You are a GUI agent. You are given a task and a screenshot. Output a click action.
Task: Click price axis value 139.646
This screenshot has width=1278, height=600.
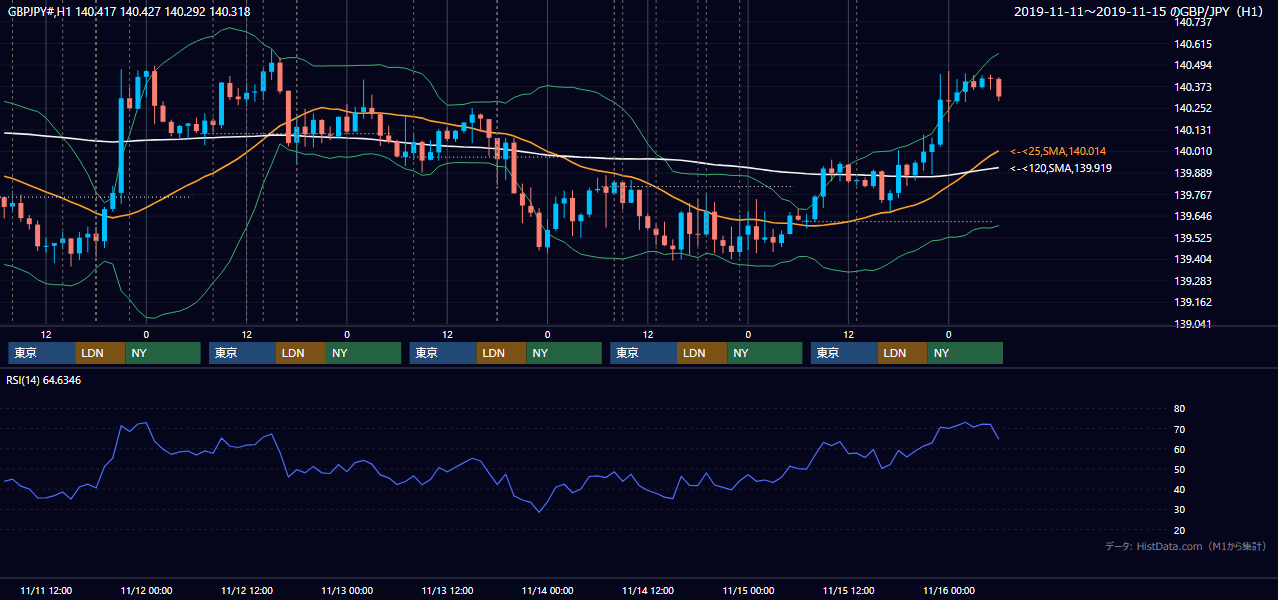tap(1193, 216)
